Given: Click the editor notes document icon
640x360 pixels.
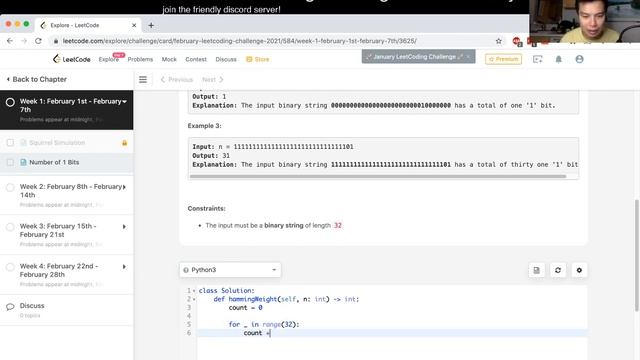Looking at the screenshot, I should 536,270.
